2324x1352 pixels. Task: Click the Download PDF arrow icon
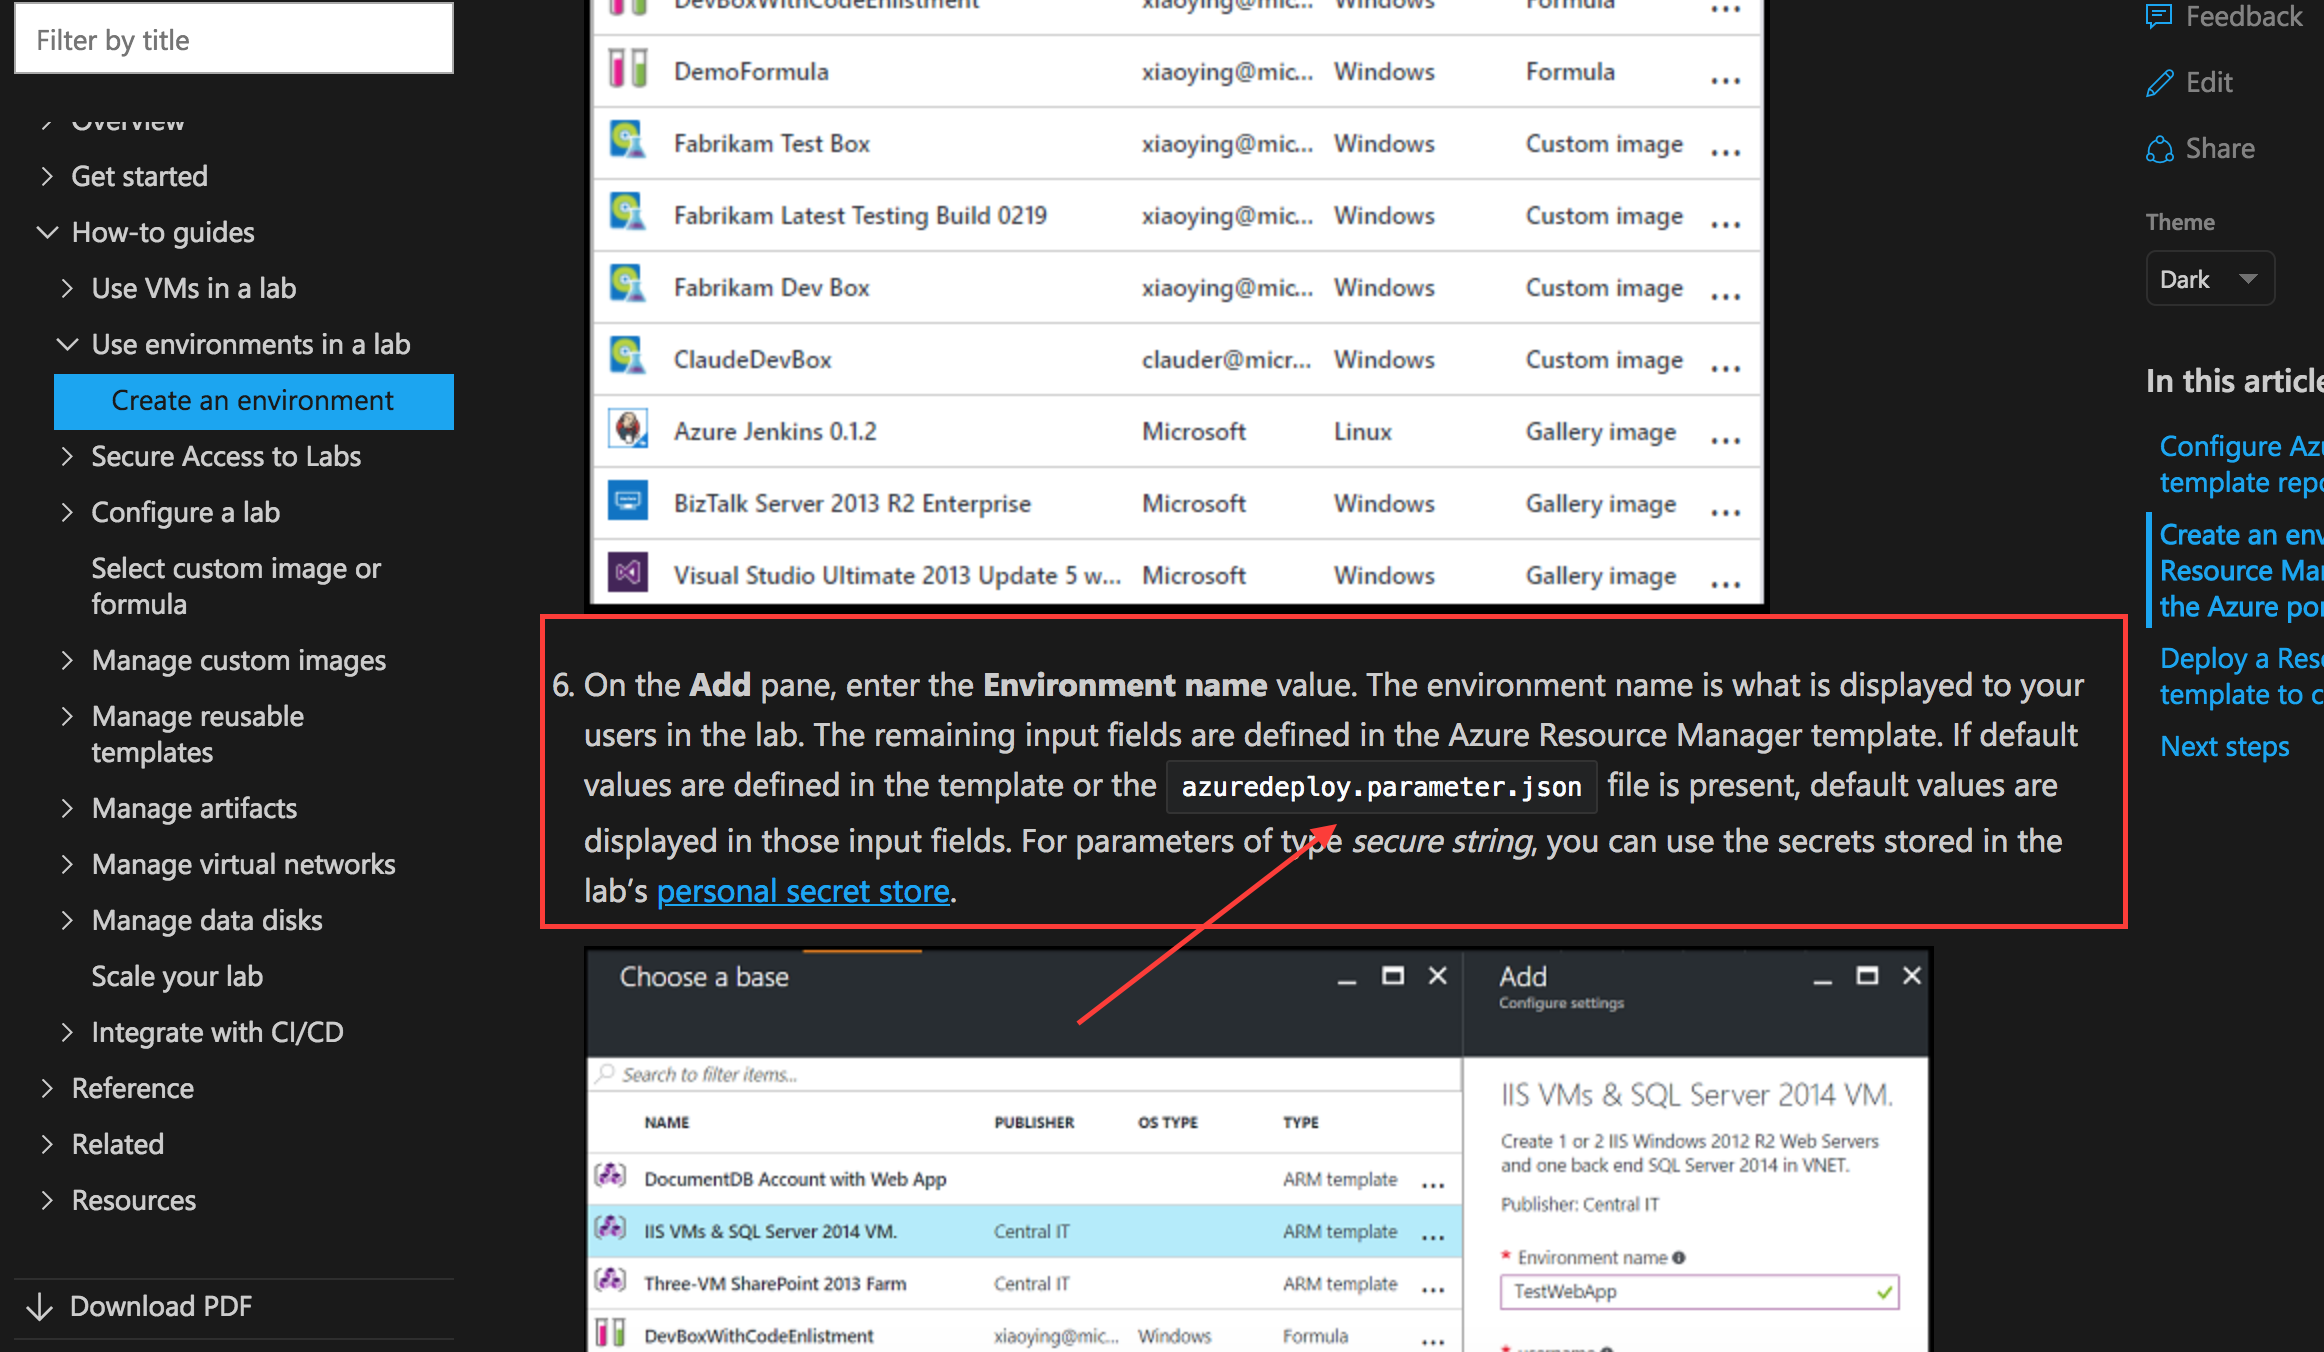click(40, 1306)
